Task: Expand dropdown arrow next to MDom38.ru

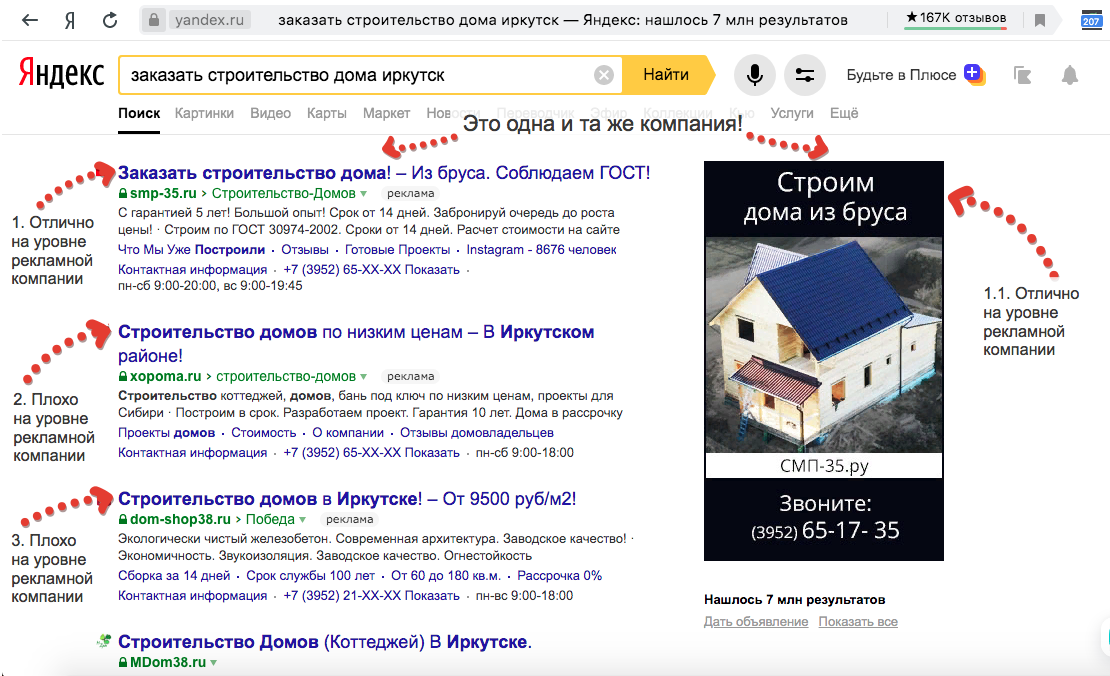Action: point(213,663)
